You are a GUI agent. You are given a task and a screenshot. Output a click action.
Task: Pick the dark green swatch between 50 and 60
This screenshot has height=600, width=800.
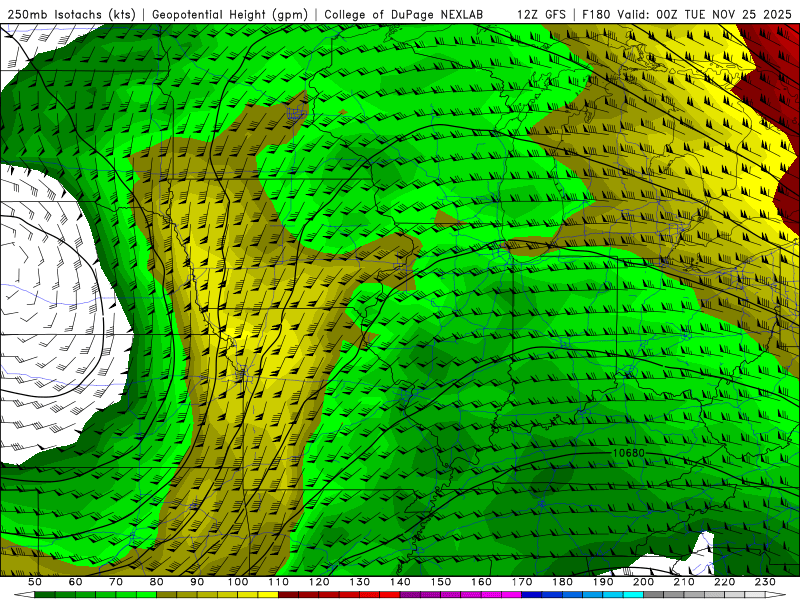point(44,595)
